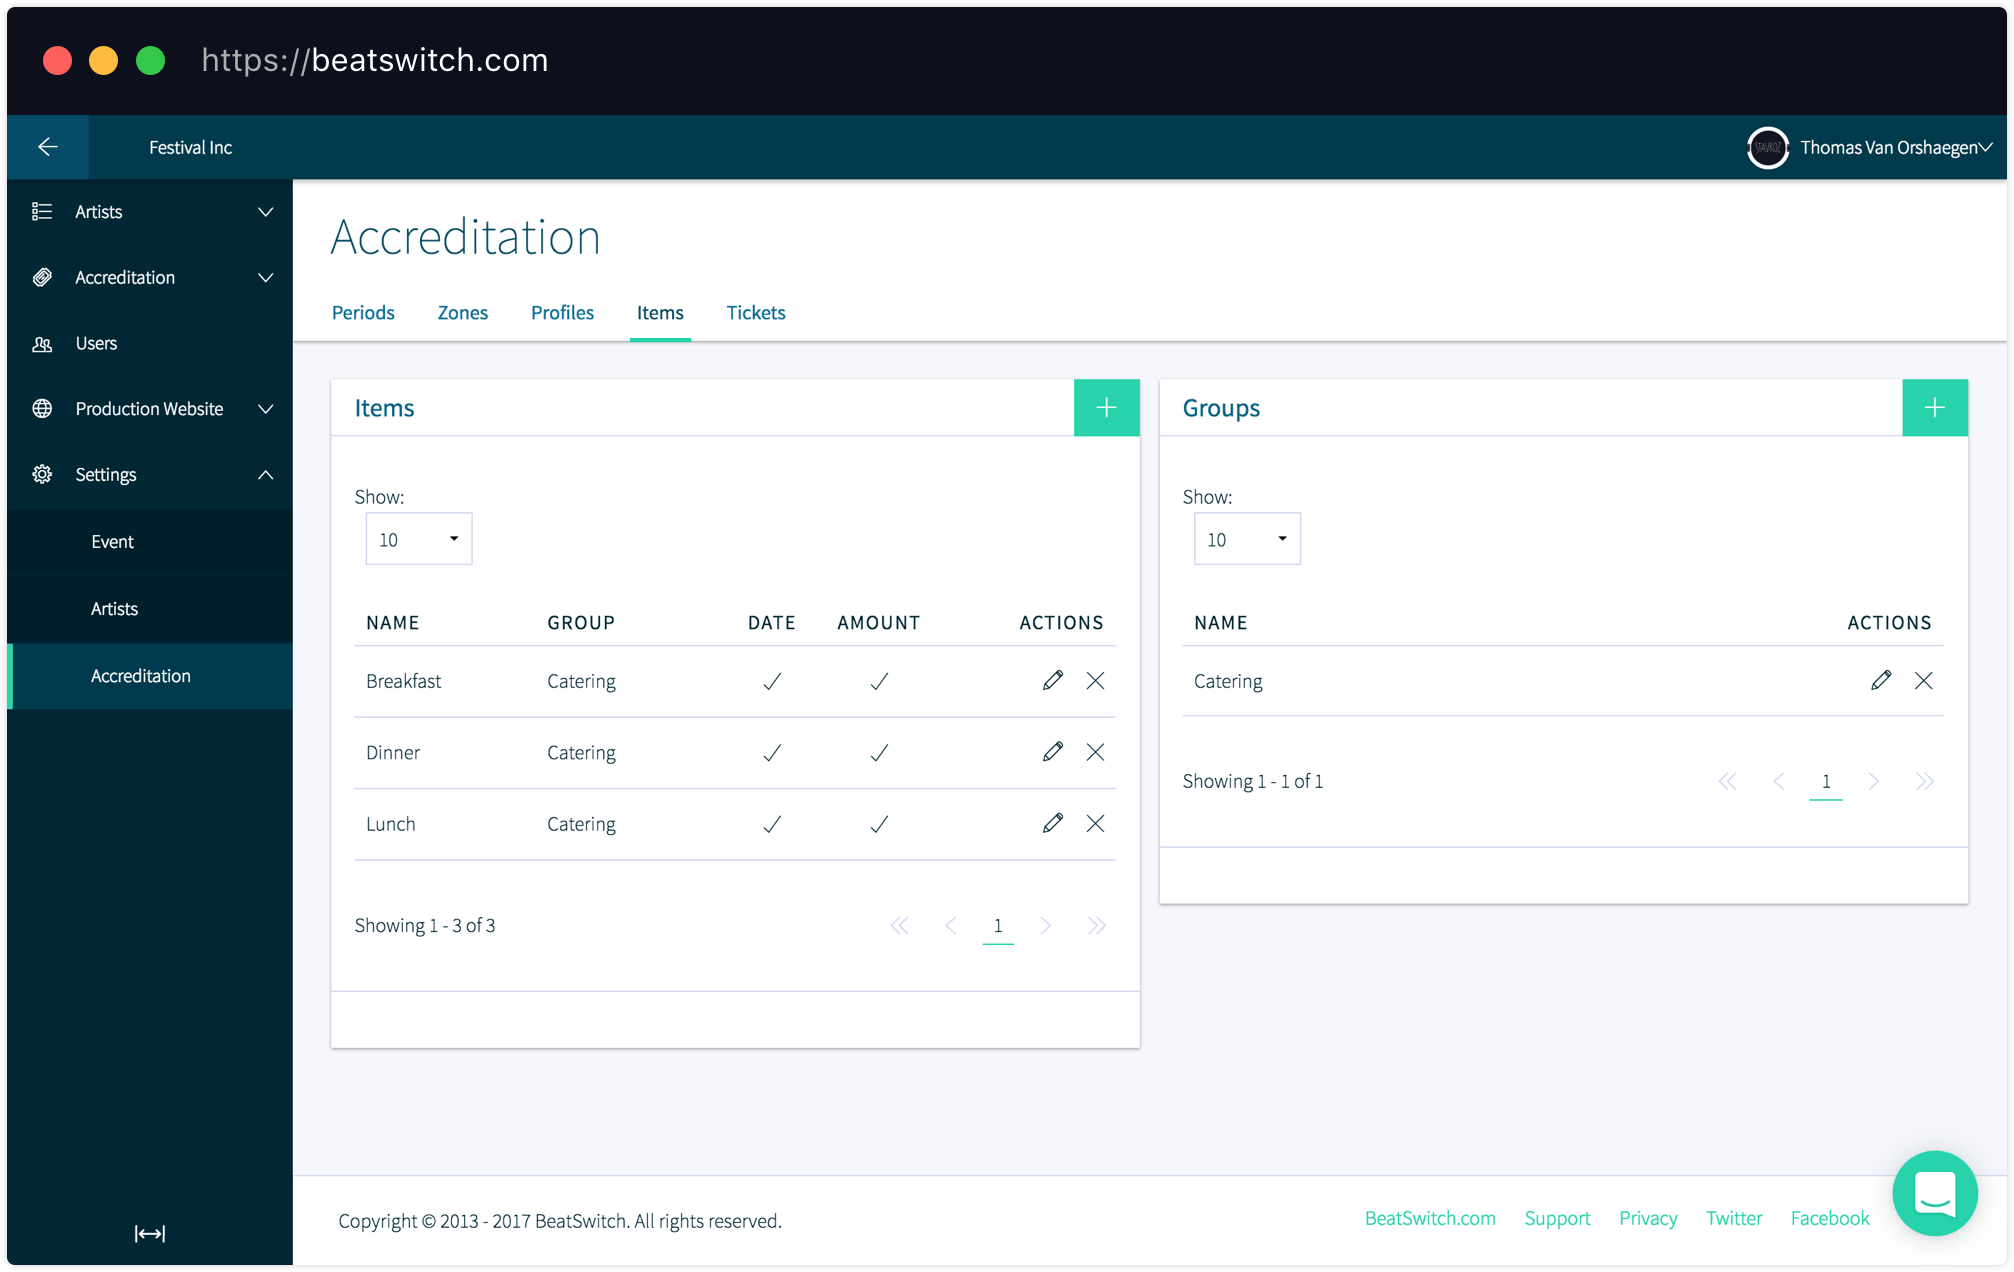Viewport: 2014px width, 1272px height.
Task: Toggle the amount checkmark for Dinner
Action: click(x=879, y=752)
